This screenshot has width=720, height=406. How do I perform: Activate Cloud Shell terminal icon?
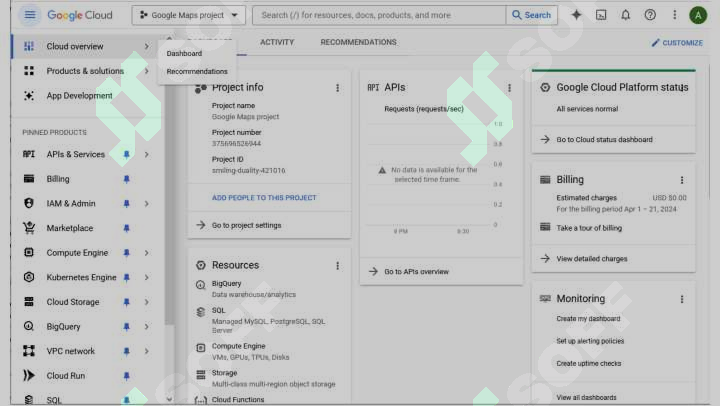[601, 15]
